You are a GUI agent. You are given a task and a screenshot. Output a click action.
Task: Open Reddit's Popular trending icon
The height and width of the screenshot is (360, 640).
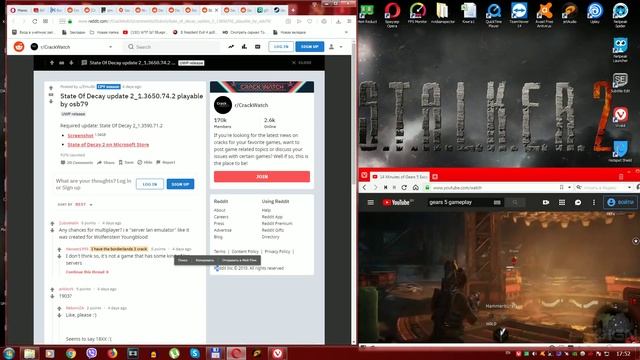coord(231,47)
